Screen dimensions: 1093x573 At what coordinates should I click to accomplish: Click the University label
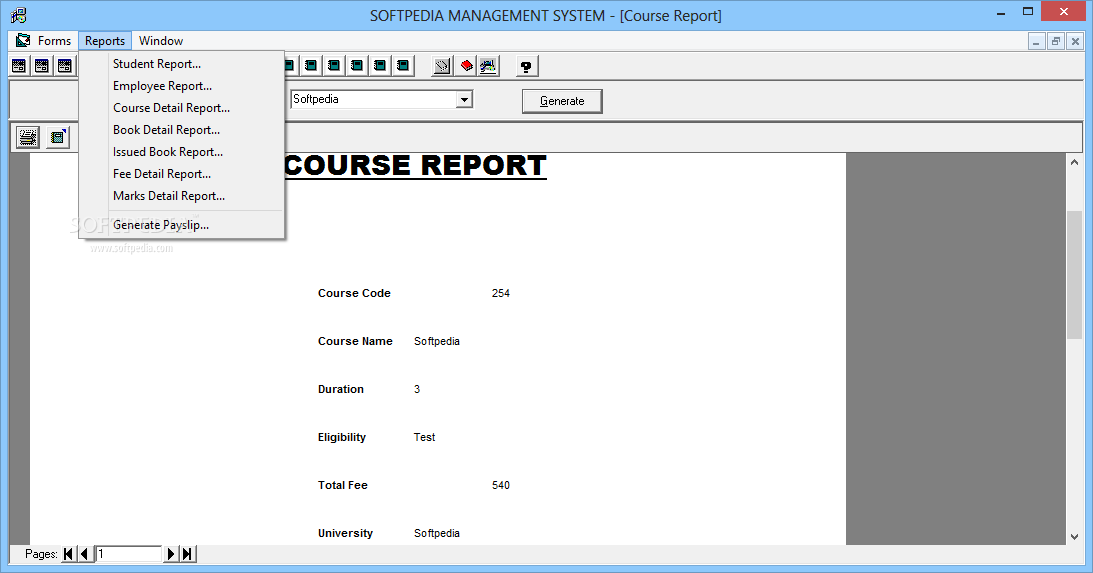[x=345, y=534]
